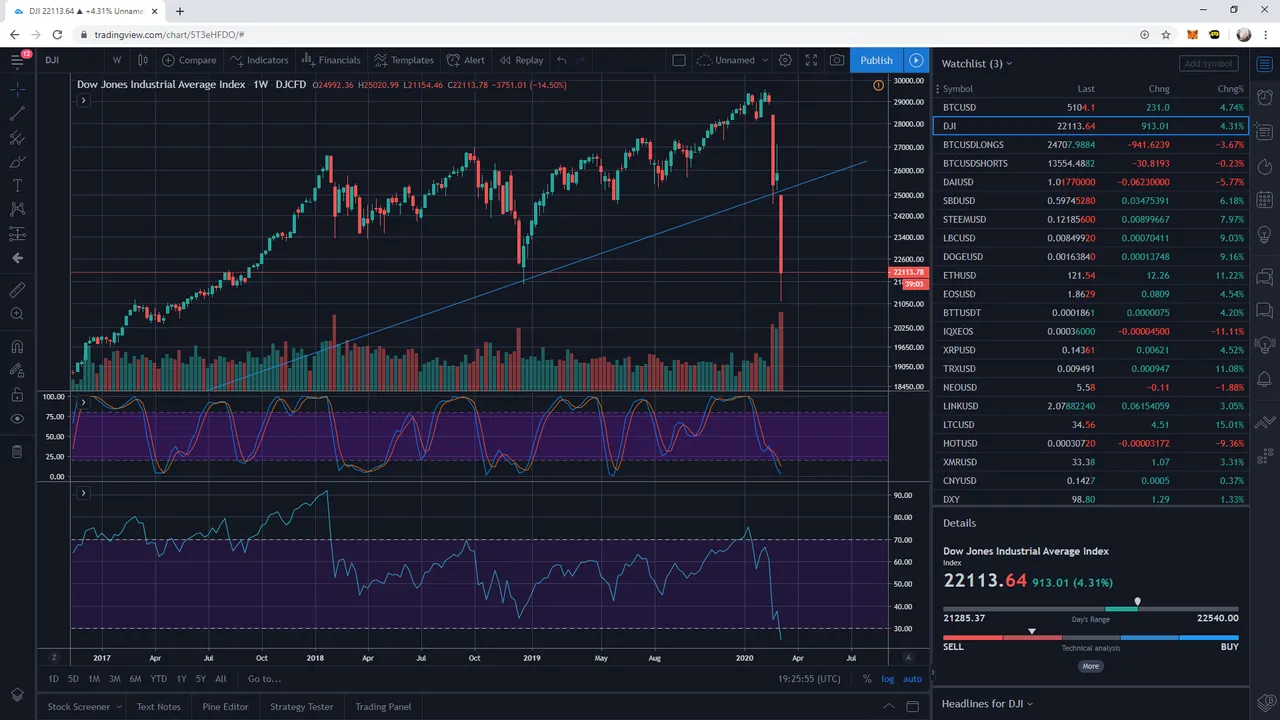Screen dimensions: 1280x720
Task: Open the Stock Screener tab
Action: point(84,707)
